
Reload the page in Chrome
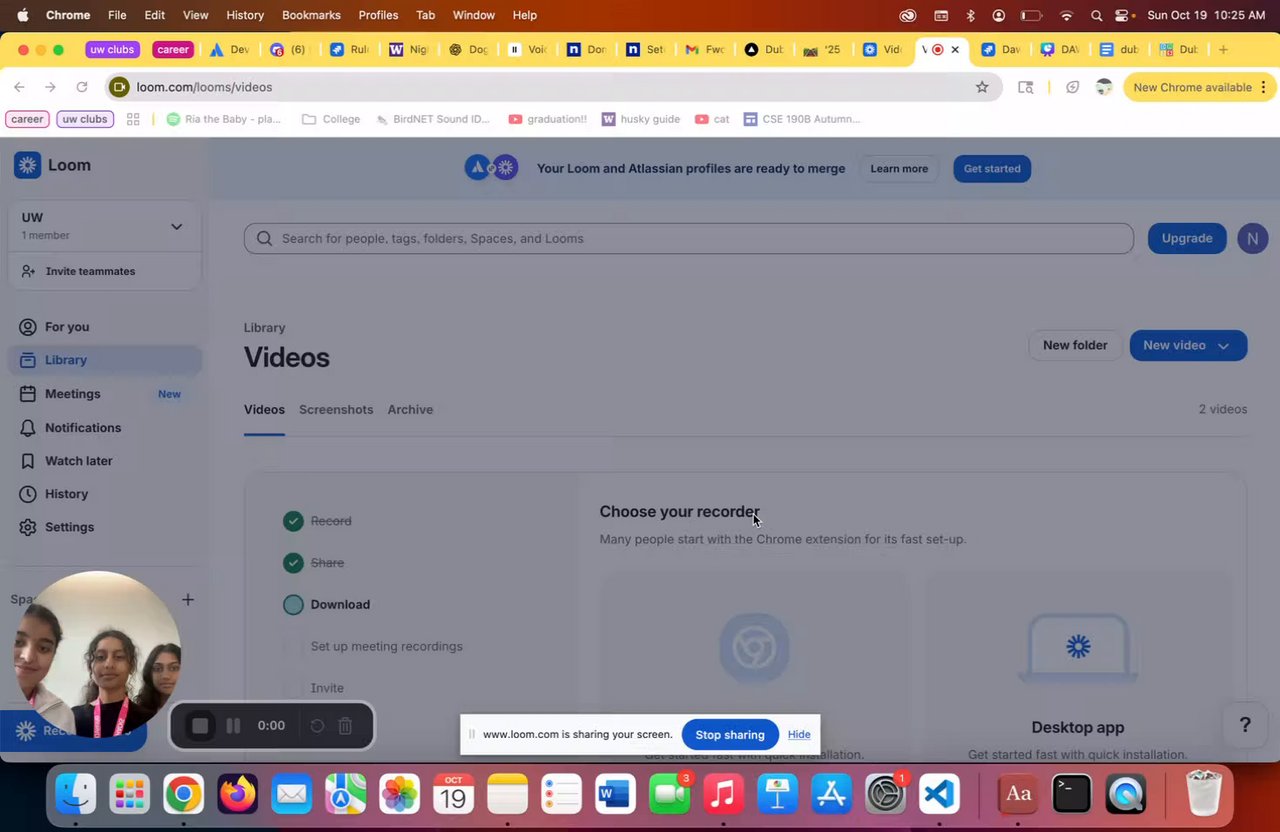(x=82, y=87)
